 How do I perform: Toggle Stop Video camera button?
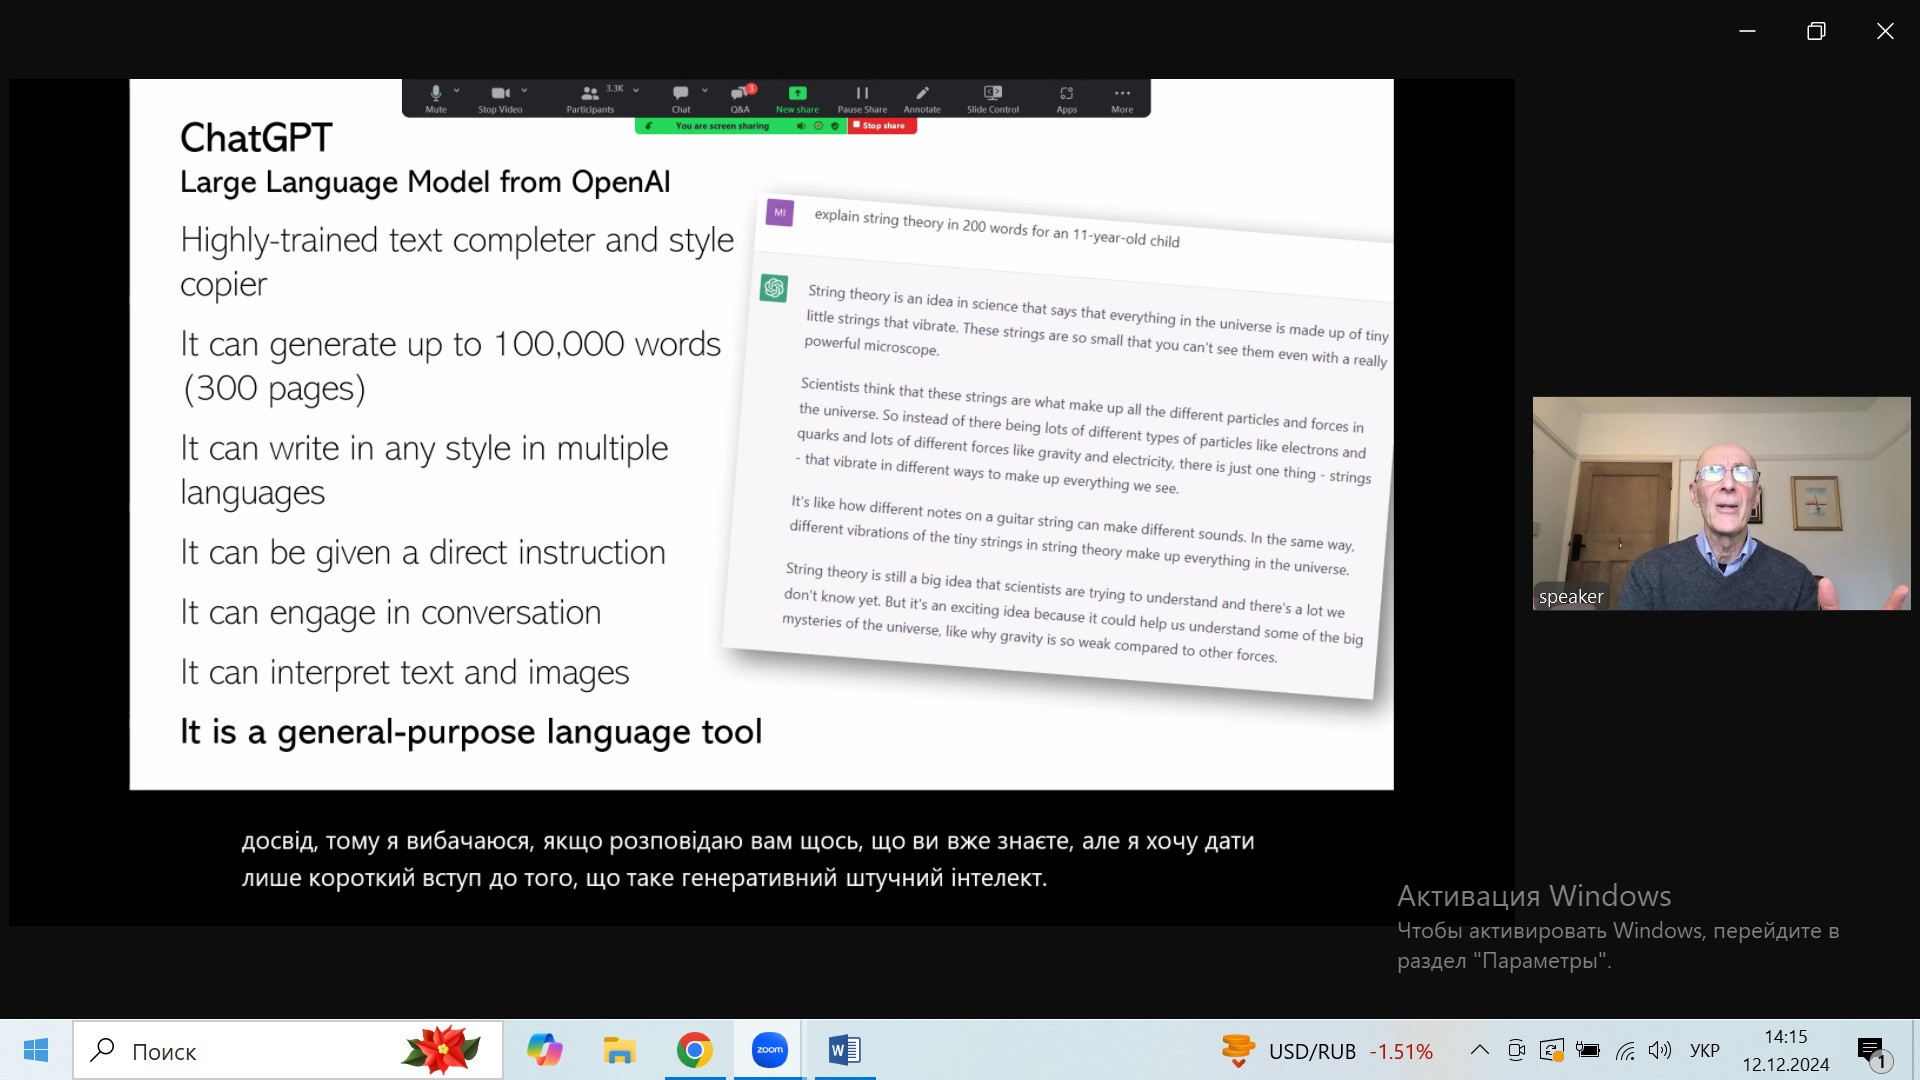[x=500, y=93]
